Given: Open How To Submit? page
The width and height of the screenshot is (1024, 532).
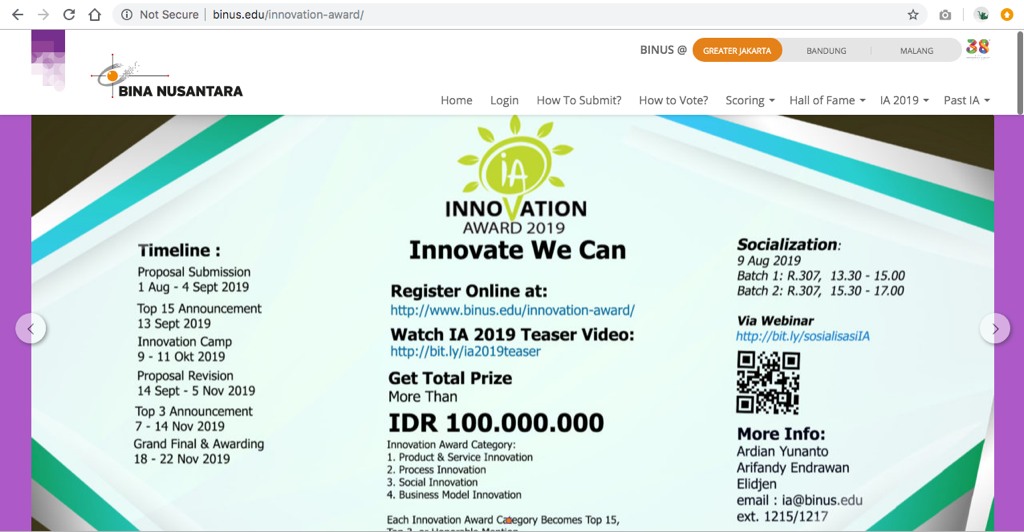Looking at the screenshot, I should [x=579, y=100].
